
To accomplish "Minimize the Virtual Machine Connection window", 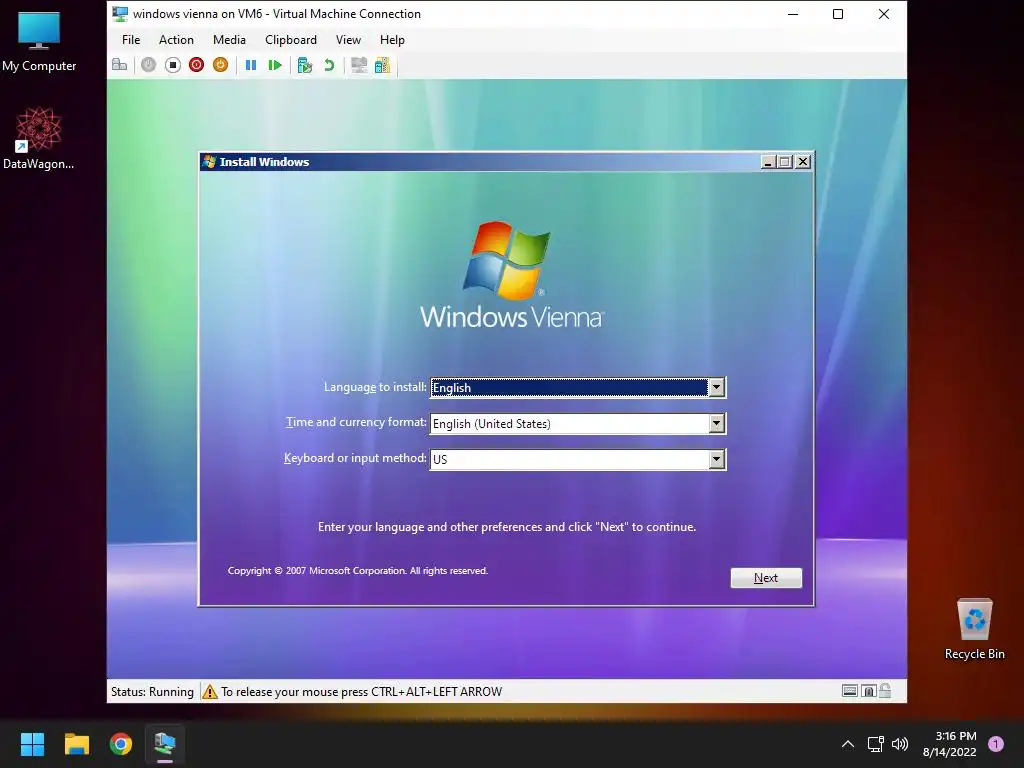I will coord(793,14).
